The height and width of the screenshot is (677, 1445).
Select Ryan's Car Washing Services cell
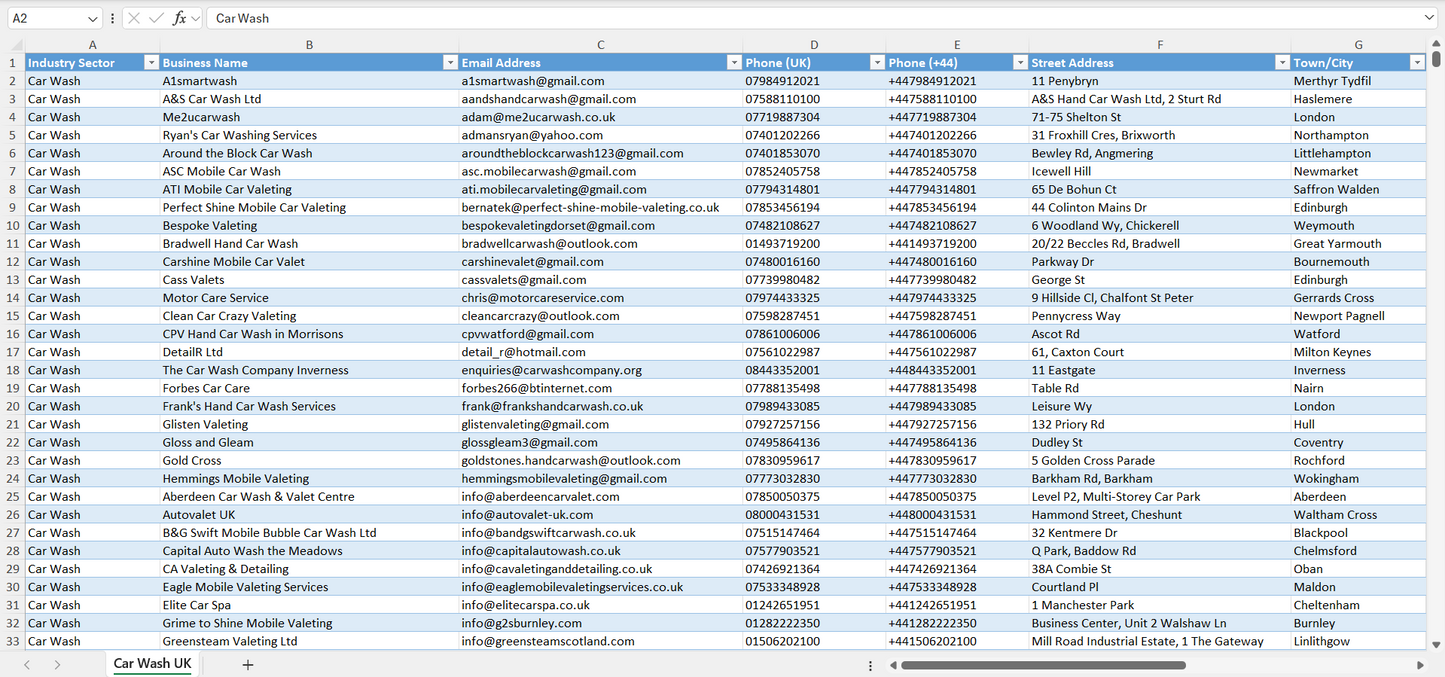(x=309, y=135)
